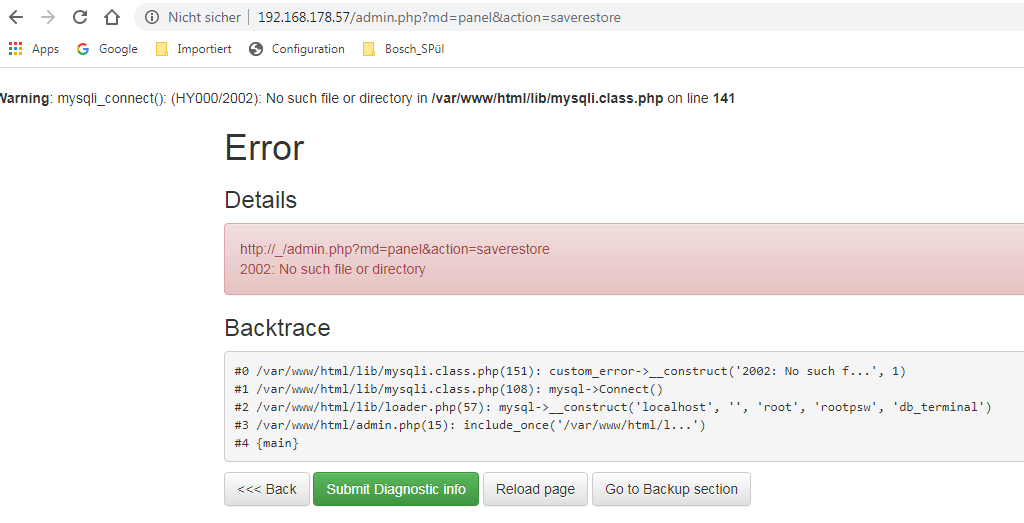Image resolution: width=1024 pixels, height=523 pixels.
Task: Click Go to Backup section button
Action: [671, 489]
